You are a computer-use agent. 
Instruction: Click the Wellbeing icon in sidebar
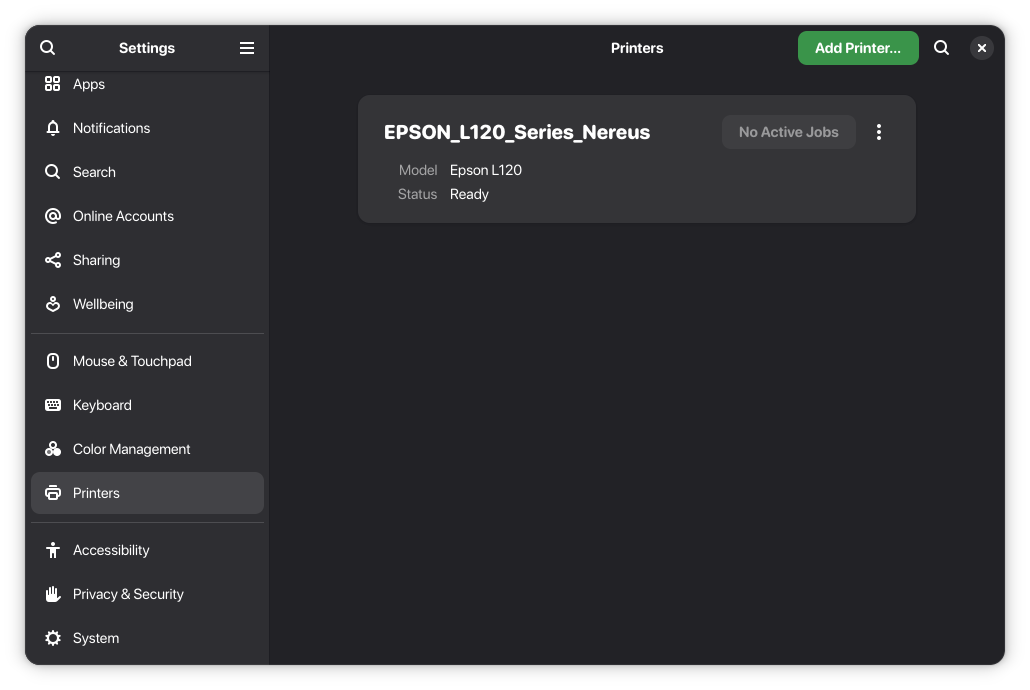tap(53, 304)
